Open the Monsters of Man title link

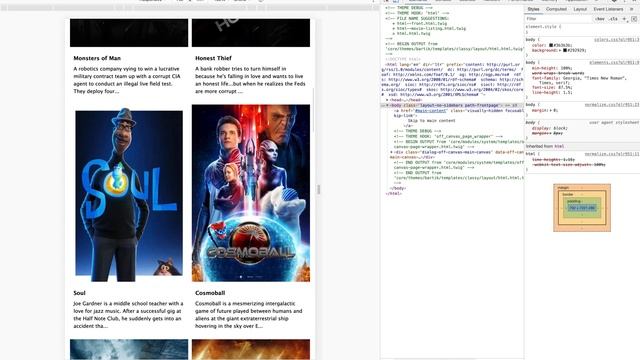97,58
